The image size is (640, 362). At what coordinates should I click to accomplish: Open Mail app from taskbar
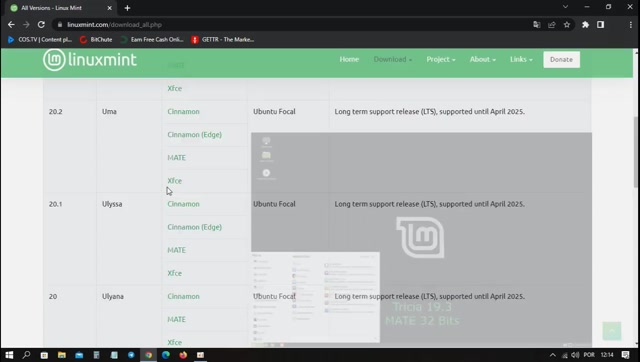click(79, 355)
